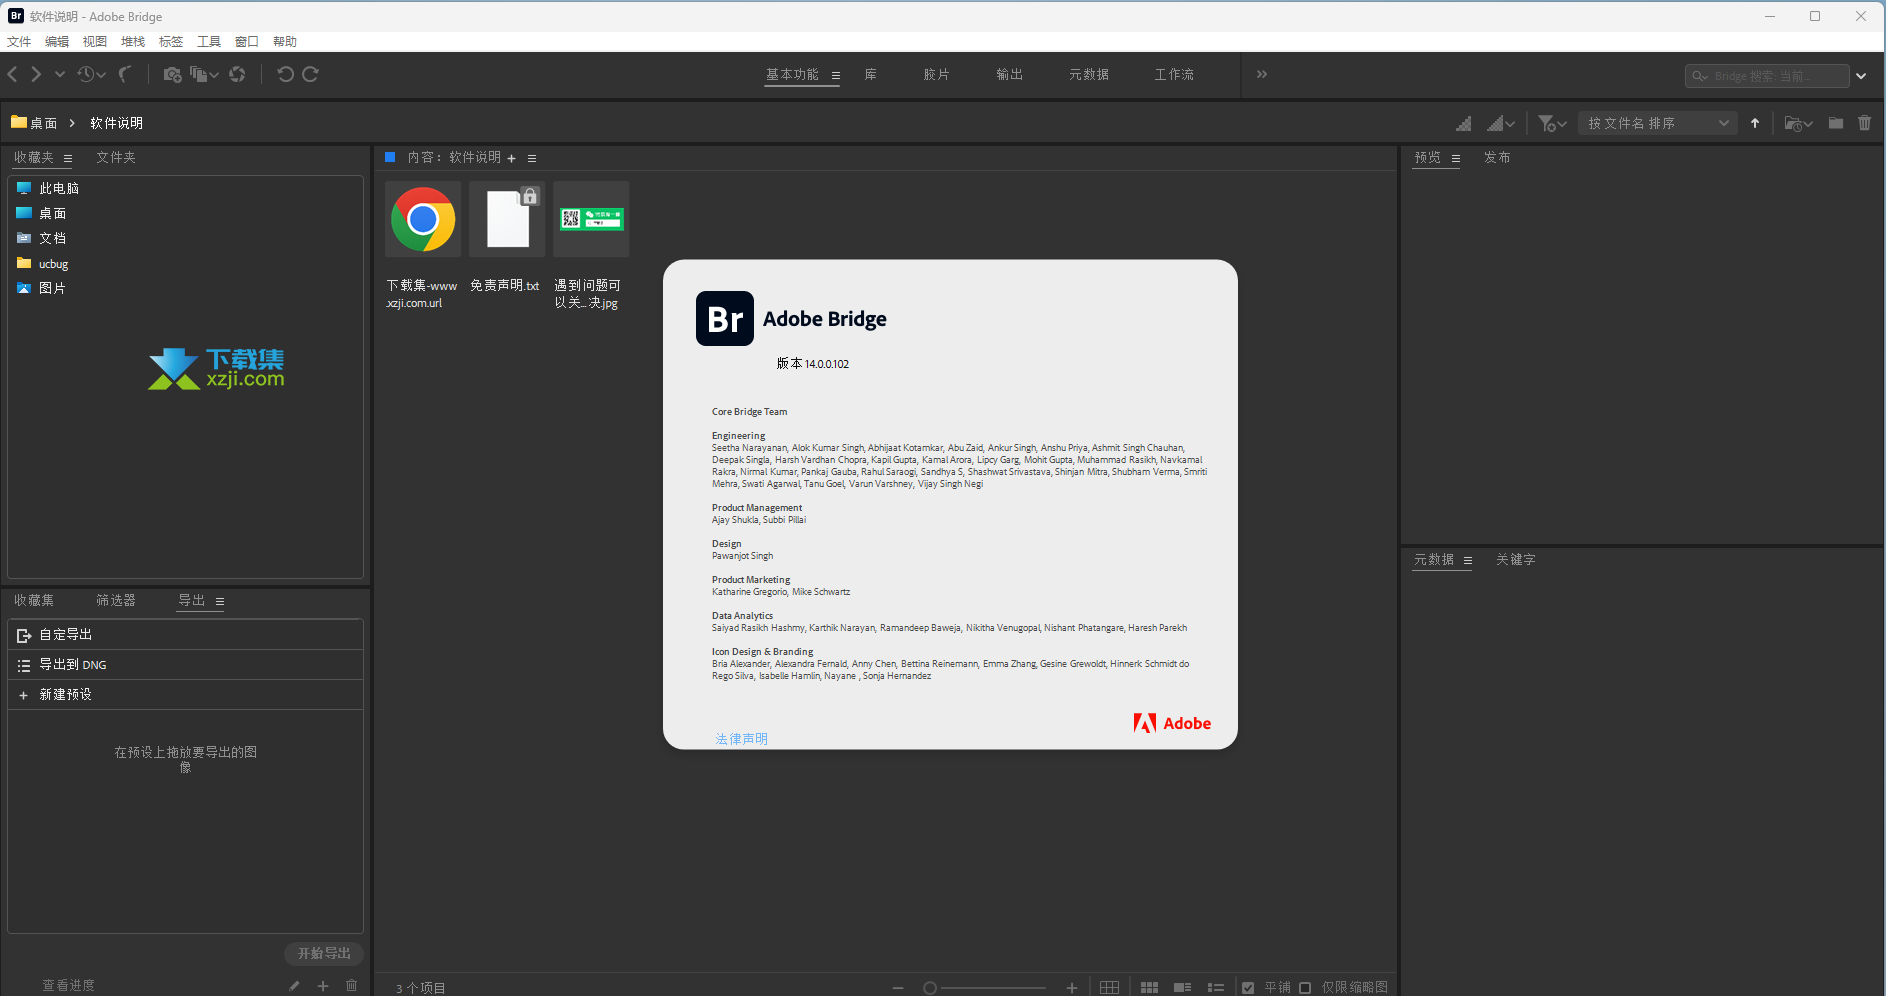Open the 基本功能 workspace menu icon
Screen dimensions: 1886x996
835,75
